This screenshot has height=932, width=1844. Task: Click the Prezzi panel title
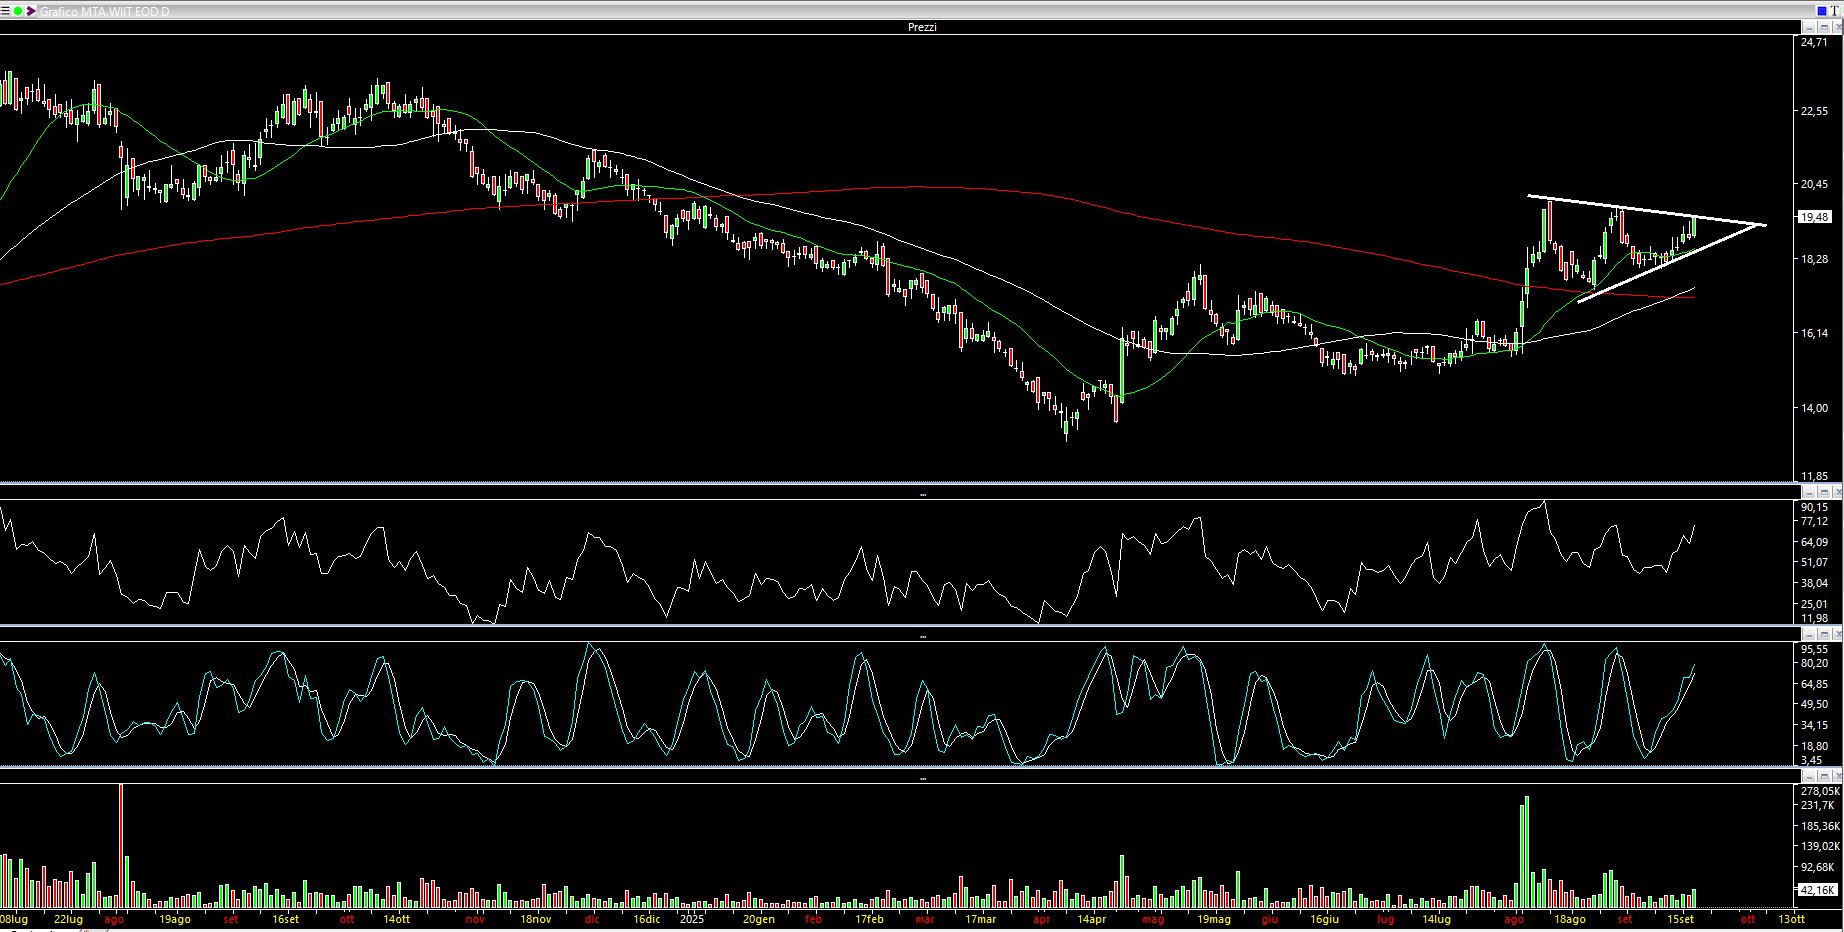pos(921,27)
